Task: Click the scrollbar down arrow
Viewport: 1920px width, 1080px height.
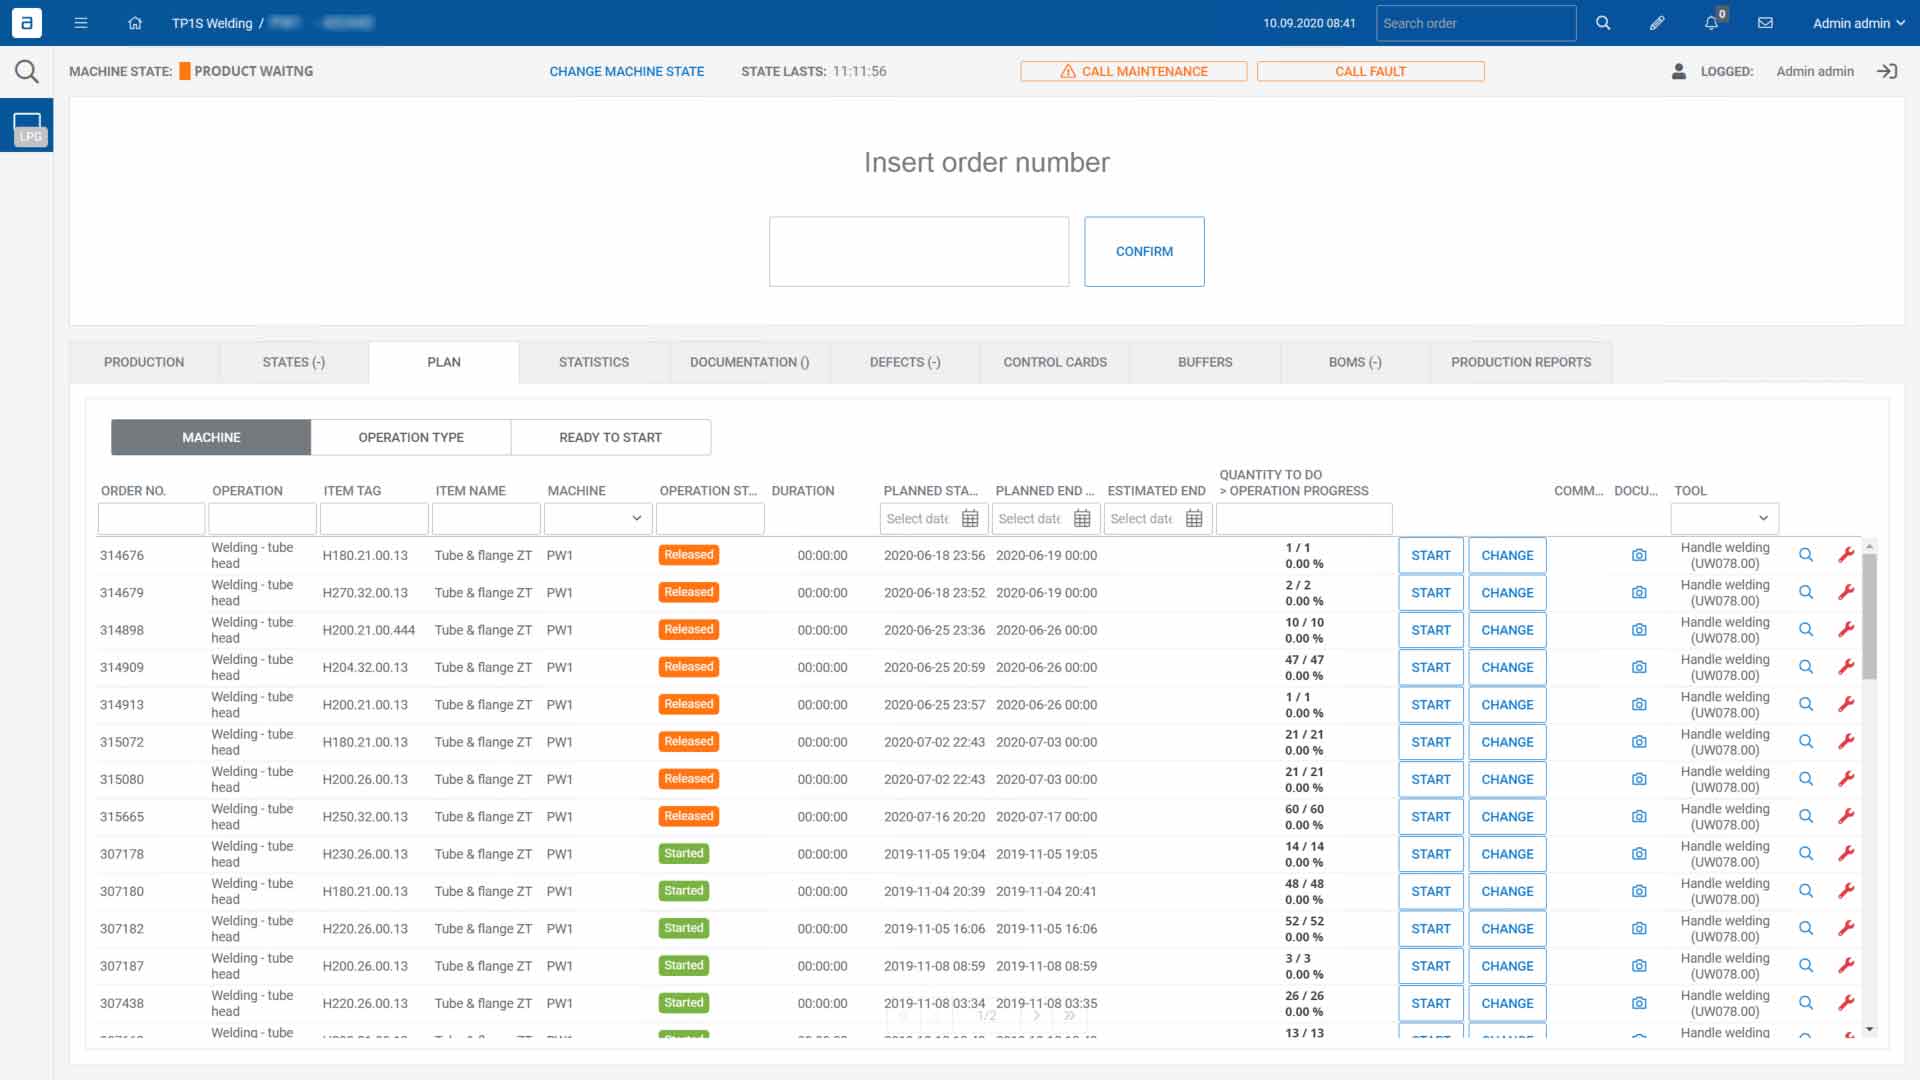Action: point(1869,1029)
